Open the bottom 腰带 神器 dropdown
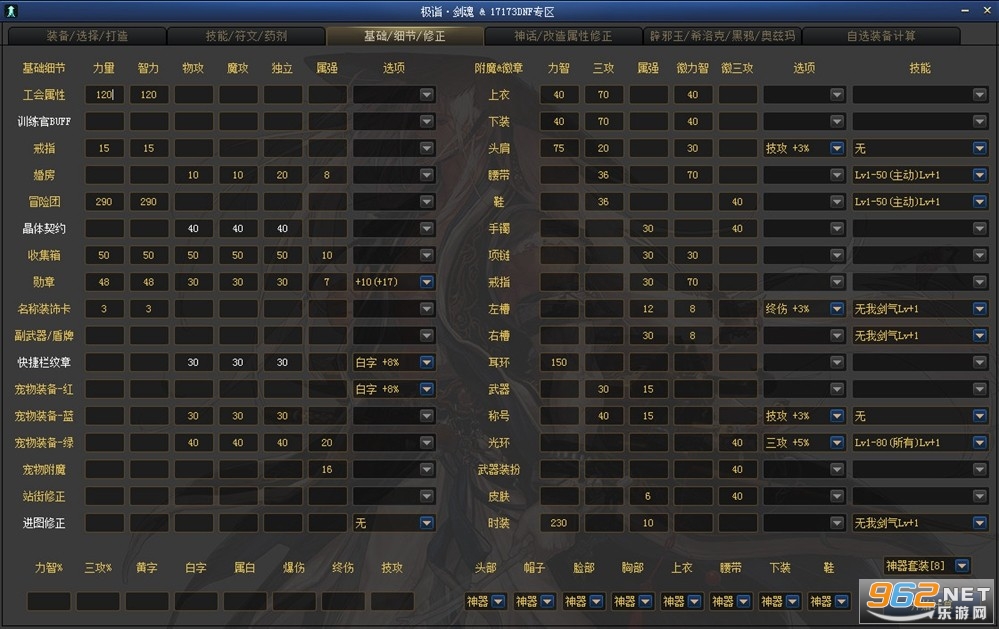Image resolution: width=999 pixels, height=629 pixels. point(744,602)
